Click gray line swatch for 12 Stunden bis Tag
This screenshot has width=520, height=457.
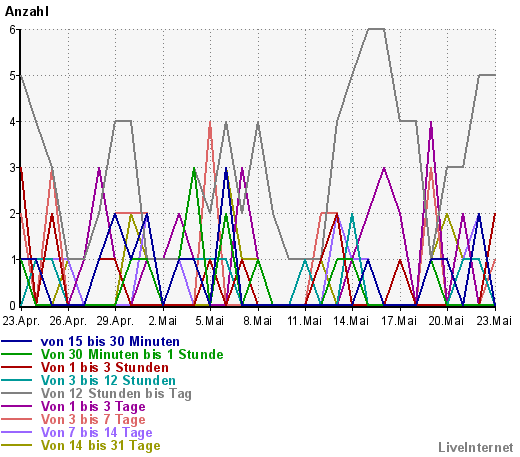pyautogui.click(x=17, y=393)
